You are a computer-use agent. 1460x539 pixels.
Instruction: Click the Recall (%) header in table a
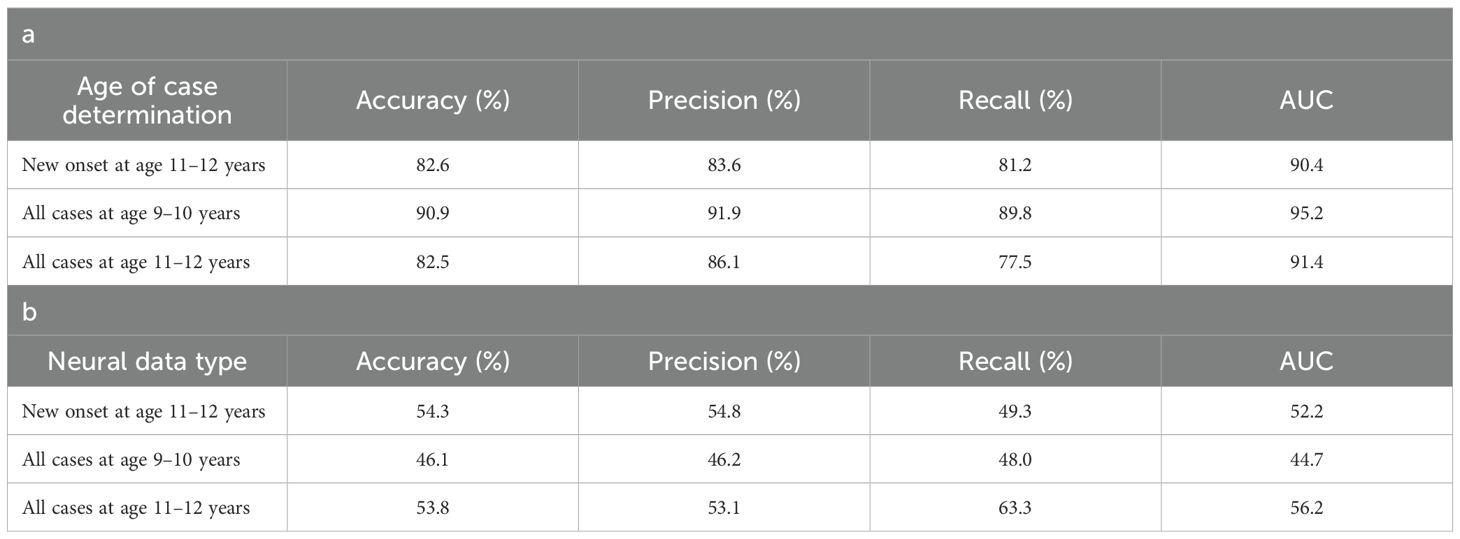click(1015, 101)
